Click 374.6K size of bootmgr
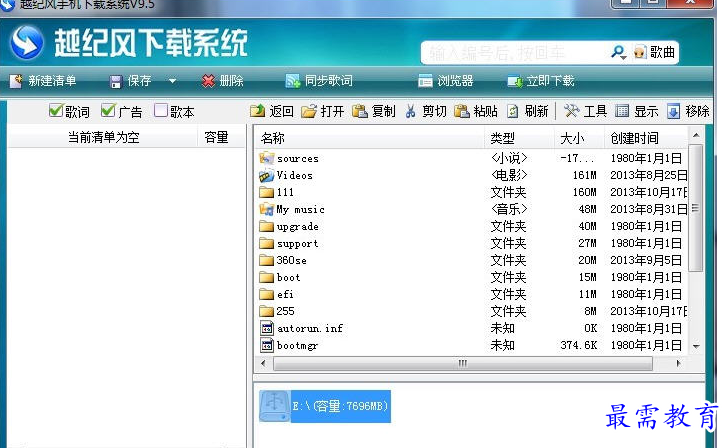Viewport: 727px width, 448px height. (x=579, y=346)
